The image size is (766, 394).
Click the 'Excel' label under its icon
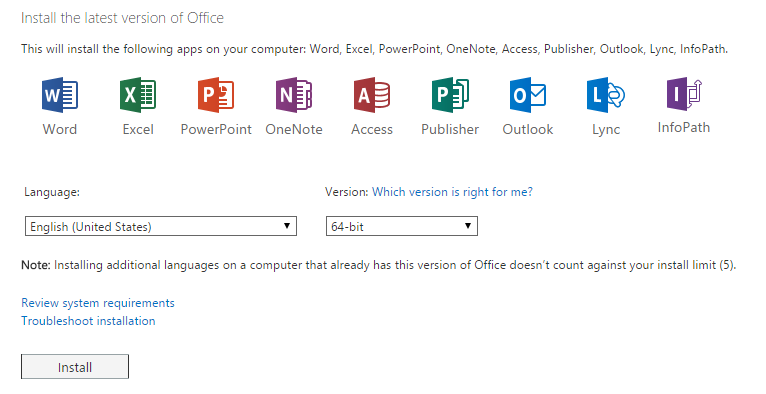click(138, 129)
